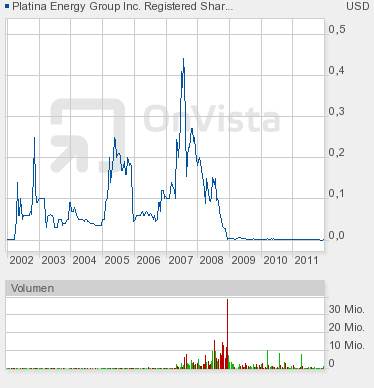Select the 2006 year label
This screenshot has height=388, width=374.
tap(148, 260)
